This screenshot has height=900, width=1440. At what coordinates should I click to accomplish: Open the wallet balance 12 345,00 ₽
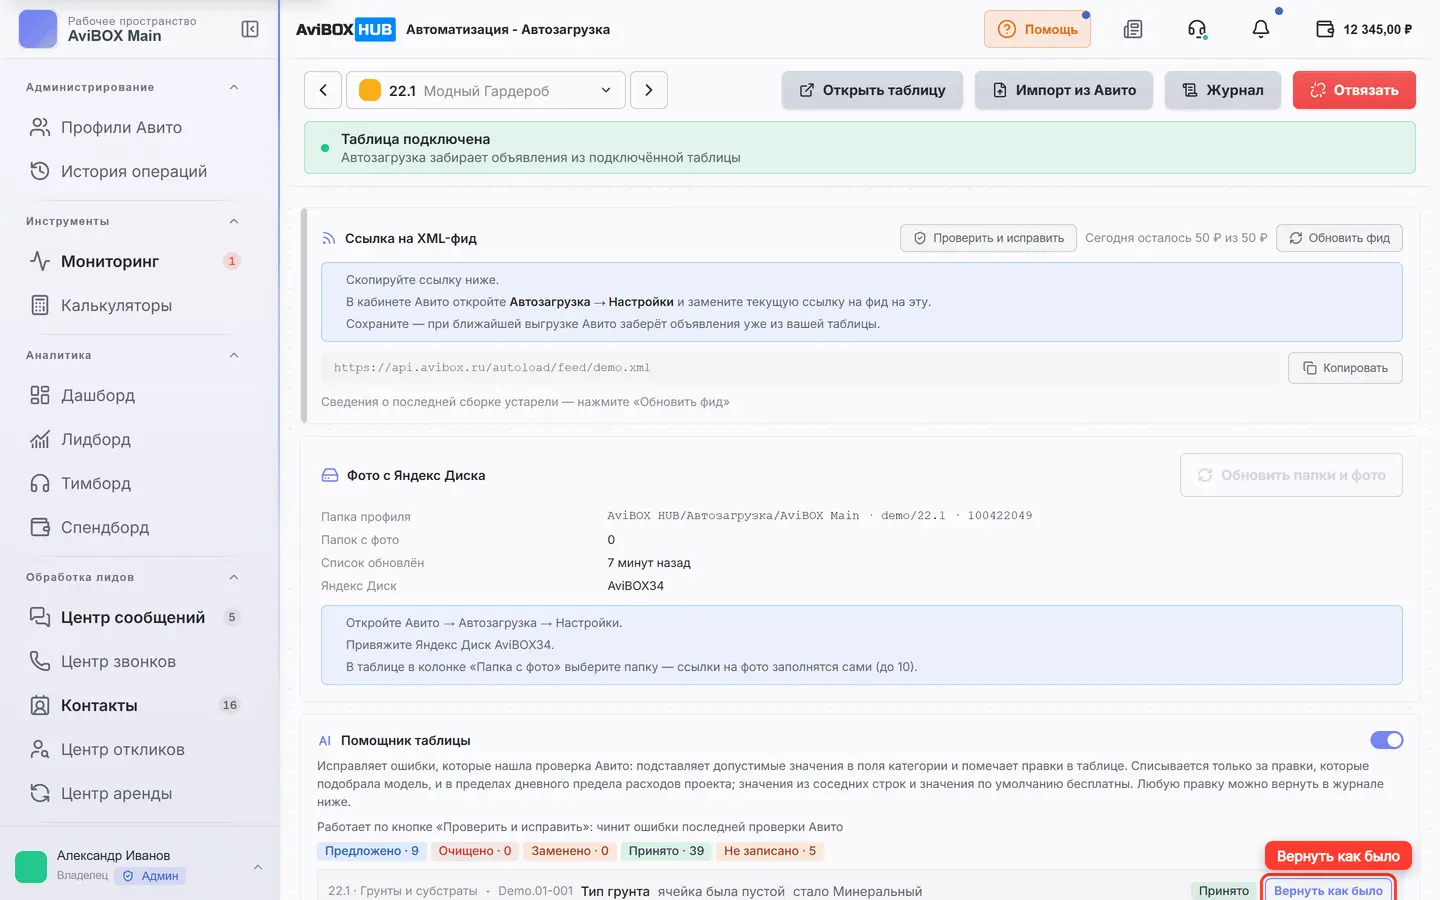pos(1364,29)
